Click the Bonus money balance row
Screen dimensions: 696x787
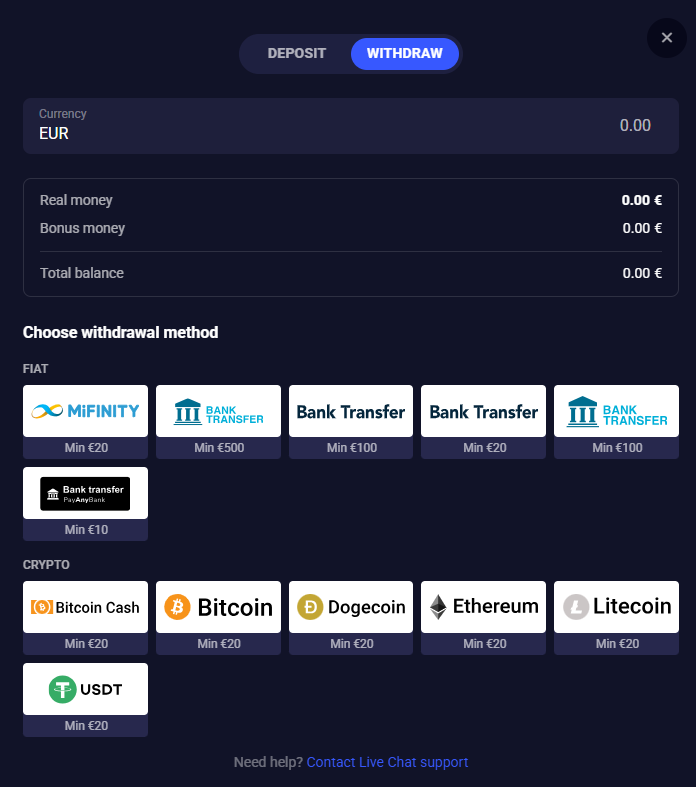pyautogui.click(x=350, y=228)
